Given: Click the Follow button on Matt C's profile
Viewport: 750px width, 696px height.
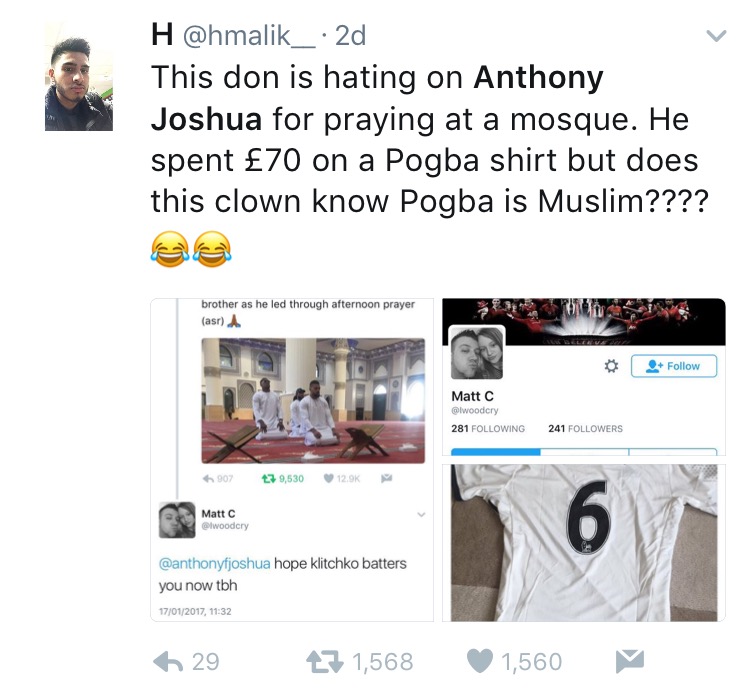Looking at the screenshot, I should (674, 366).
